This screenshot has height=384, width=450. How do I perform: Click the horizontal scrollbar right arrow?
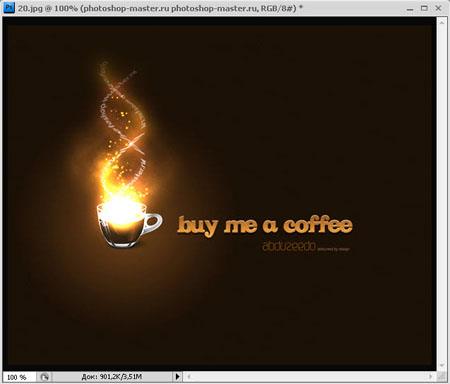click(431, 377)
